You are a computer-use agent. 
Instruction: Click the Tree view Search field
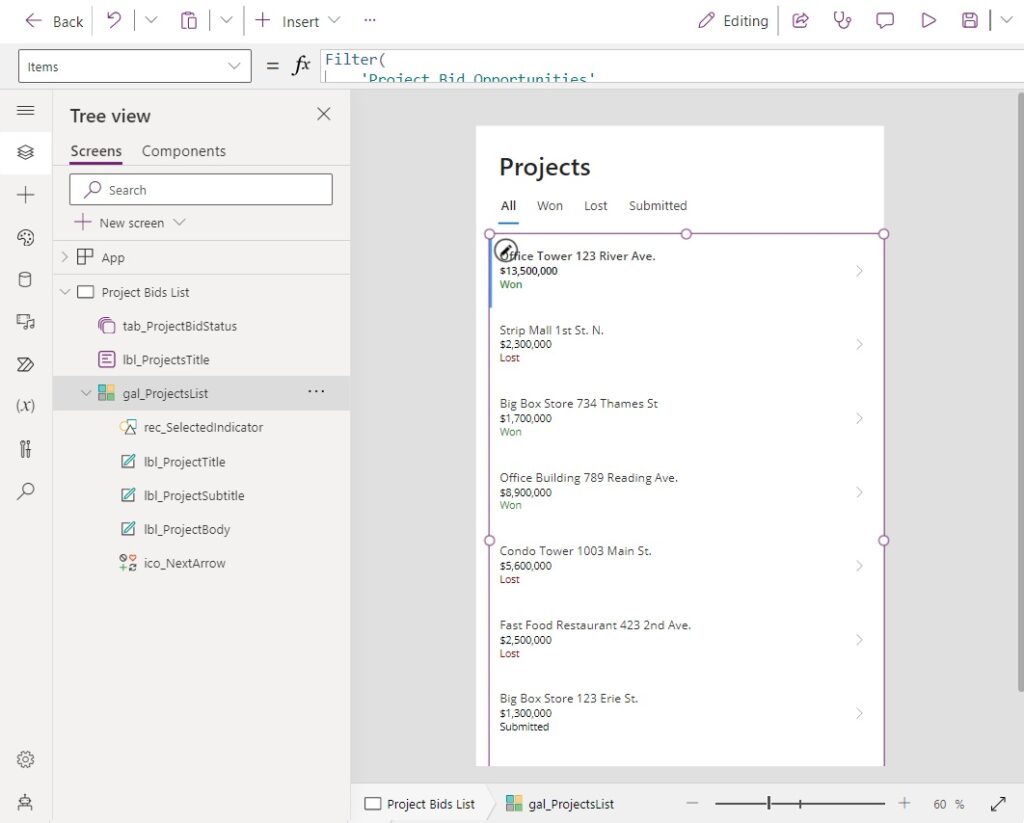(x=200, y=189)
